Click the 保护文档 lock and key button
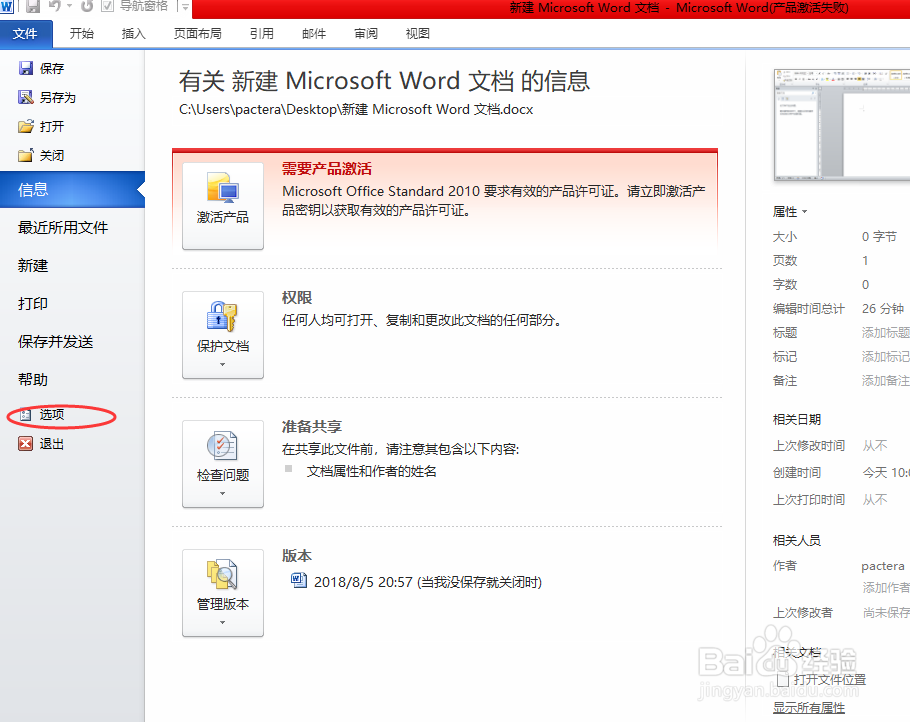 click(223, 335)
